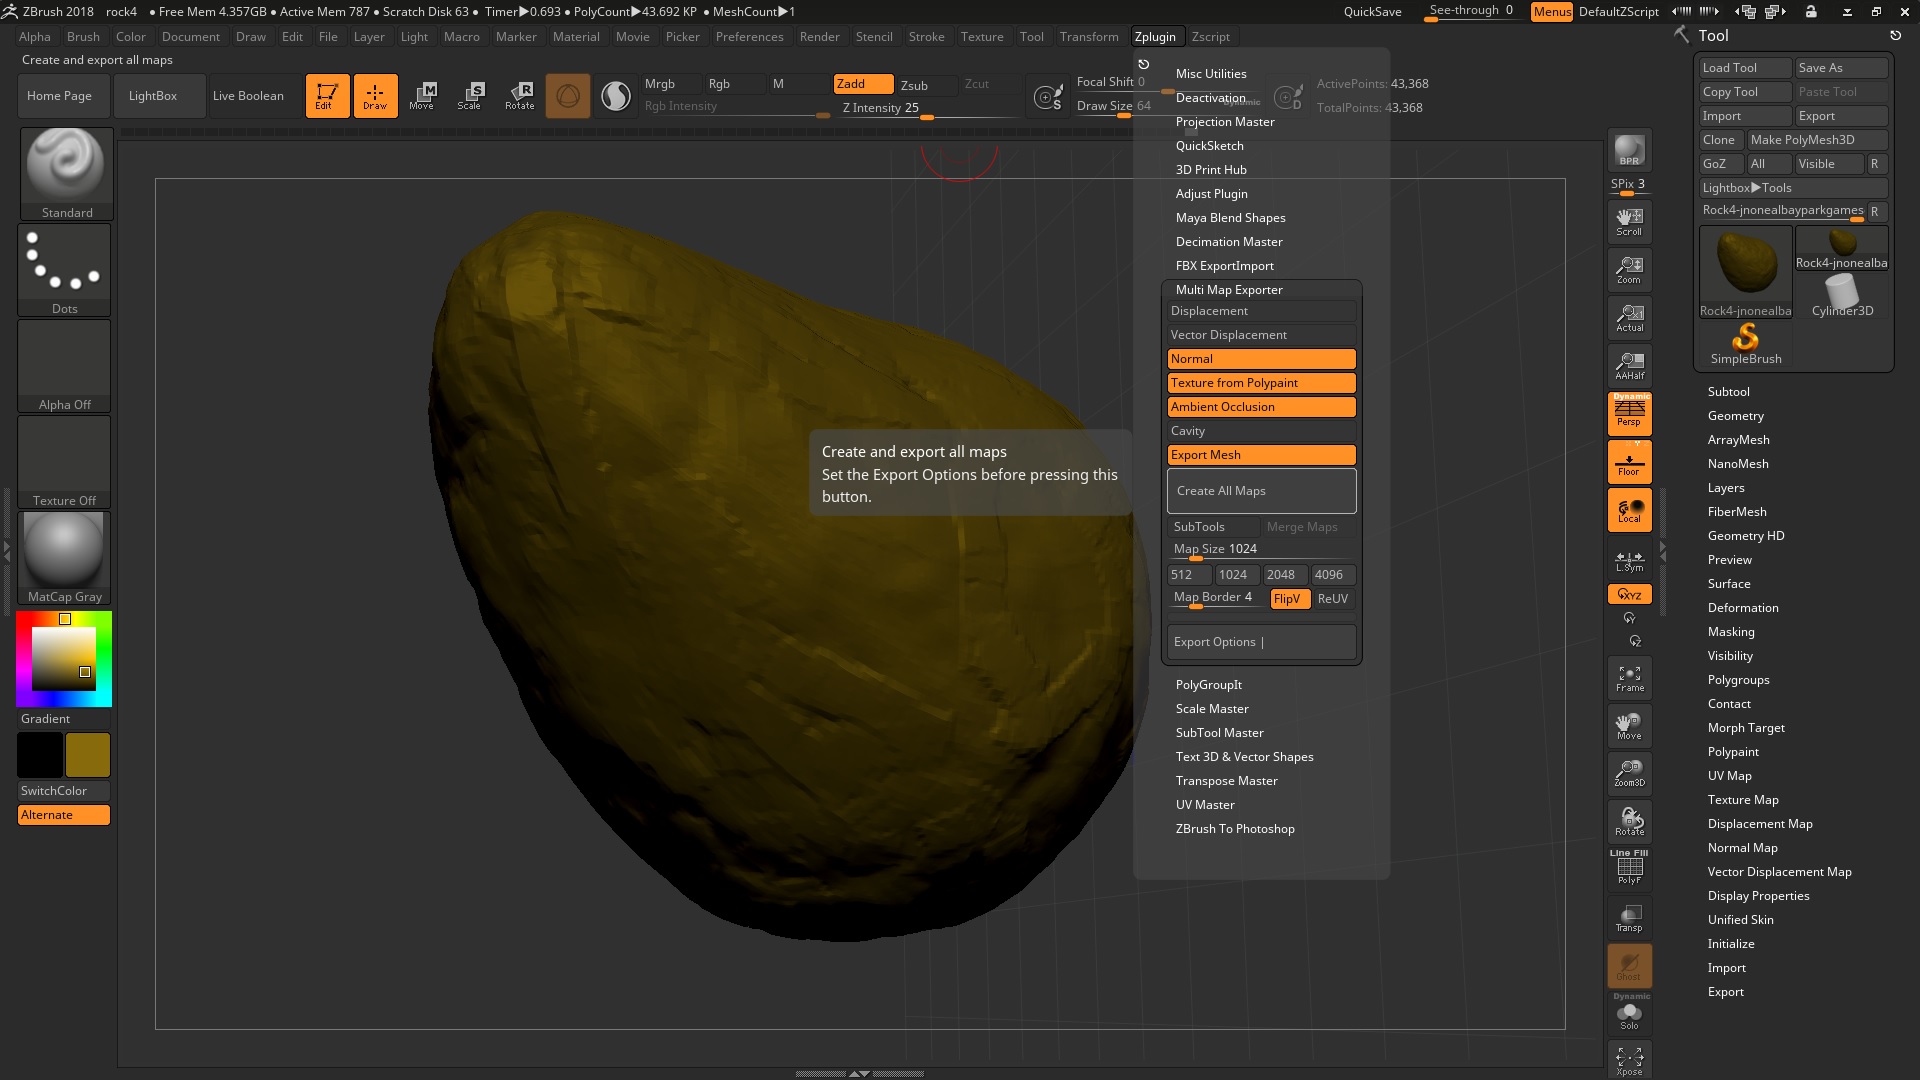Viewport: 1920px width, 1080px height.
Task: Expand Decimation Master plugin
Action: click(1229, 242)
